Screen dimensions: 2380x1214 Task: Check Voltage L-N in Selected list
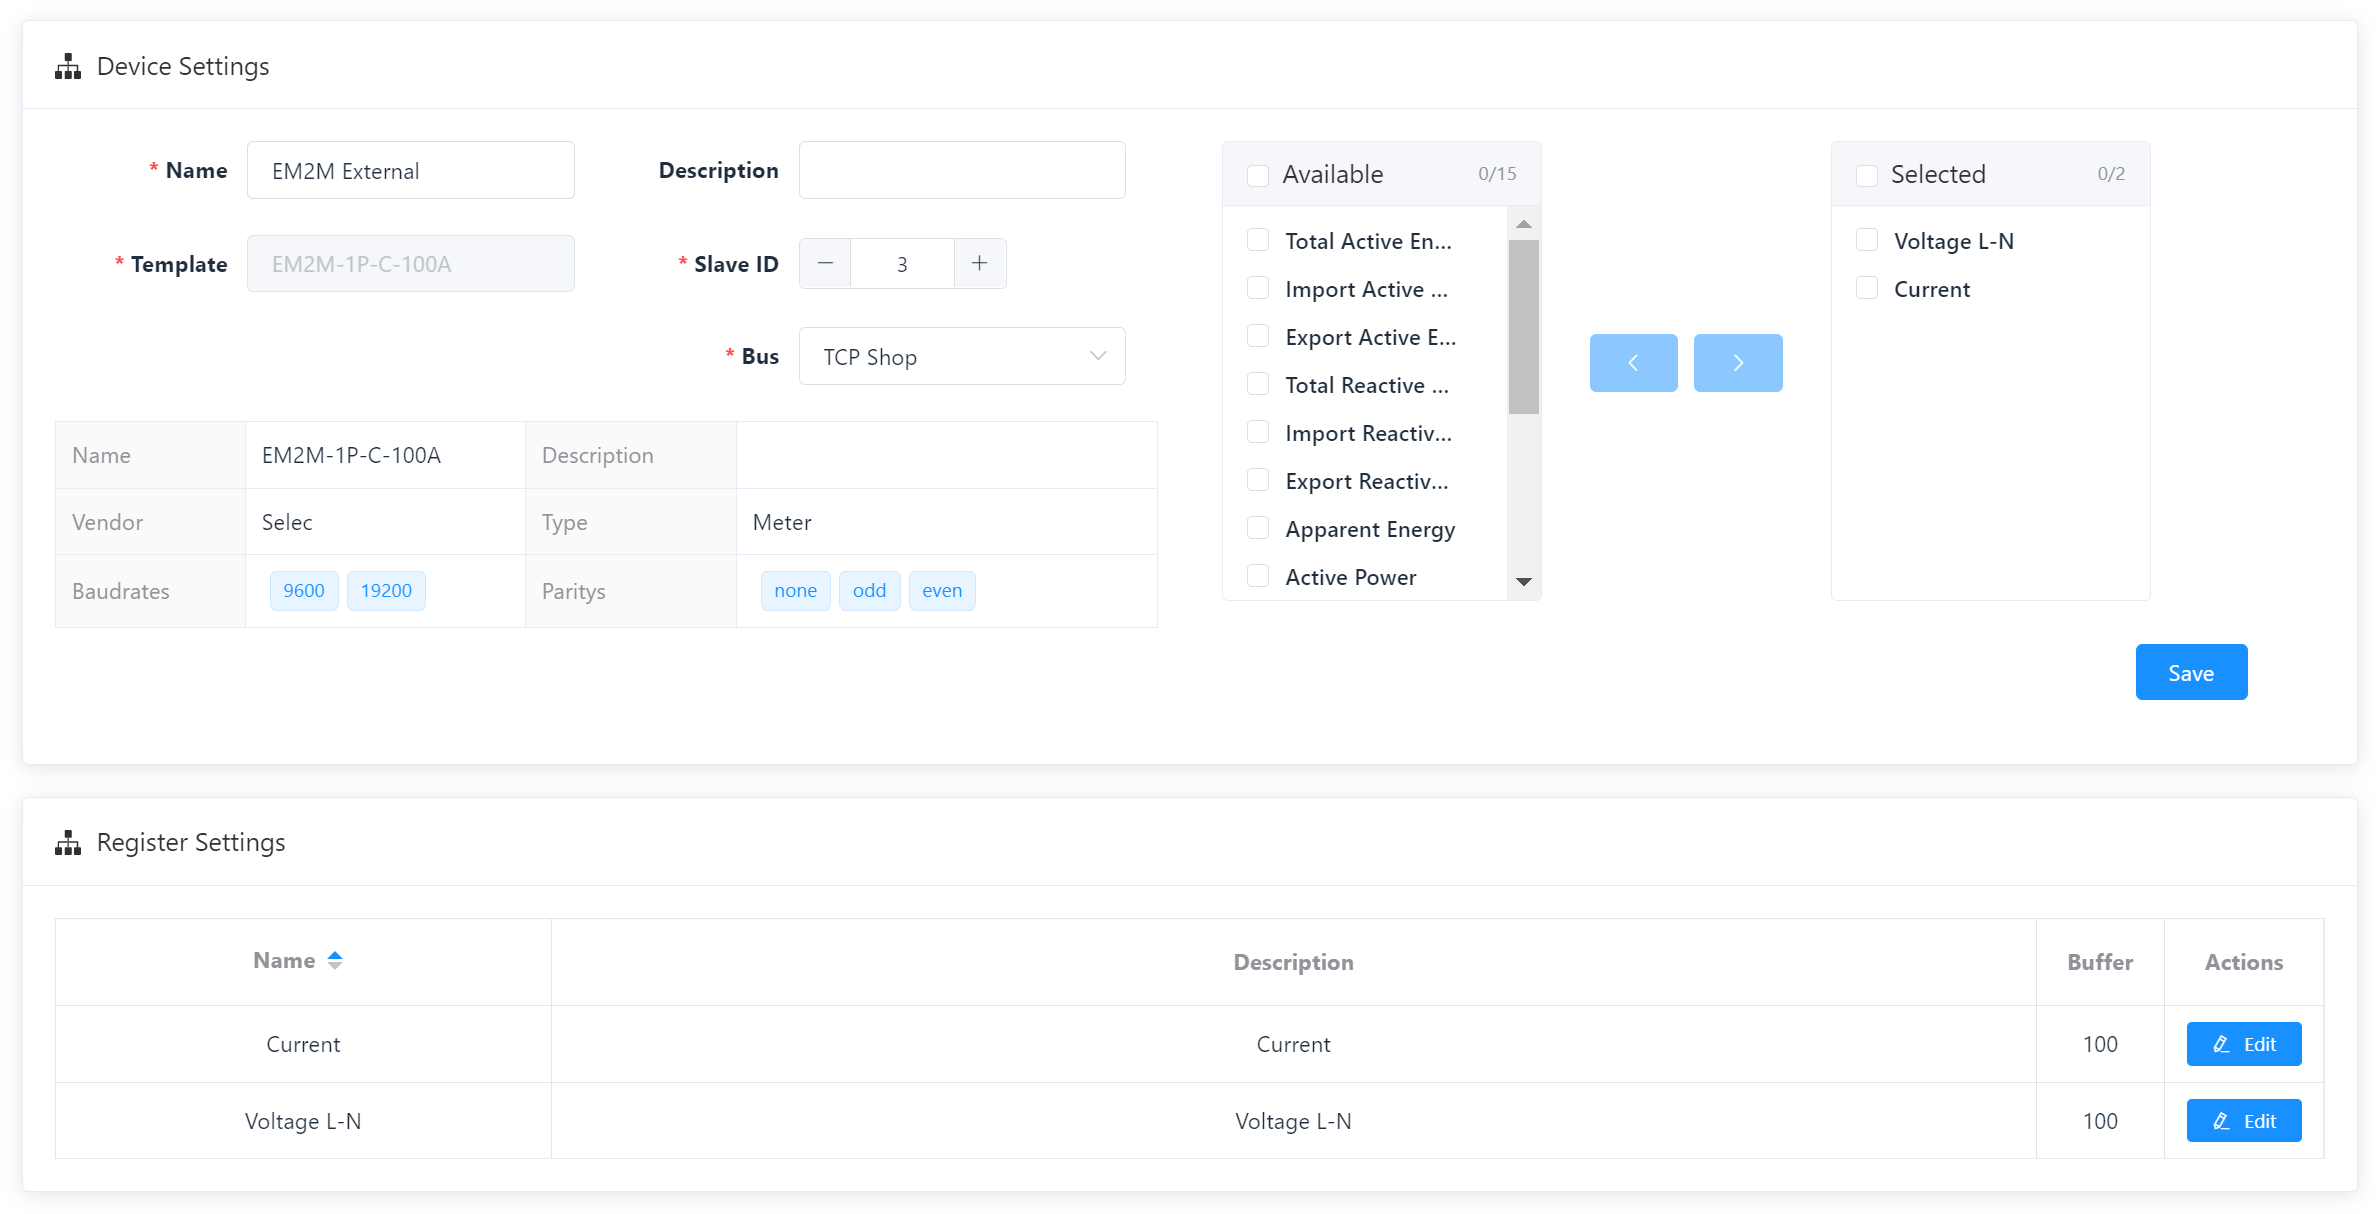tap(1866, 241)
